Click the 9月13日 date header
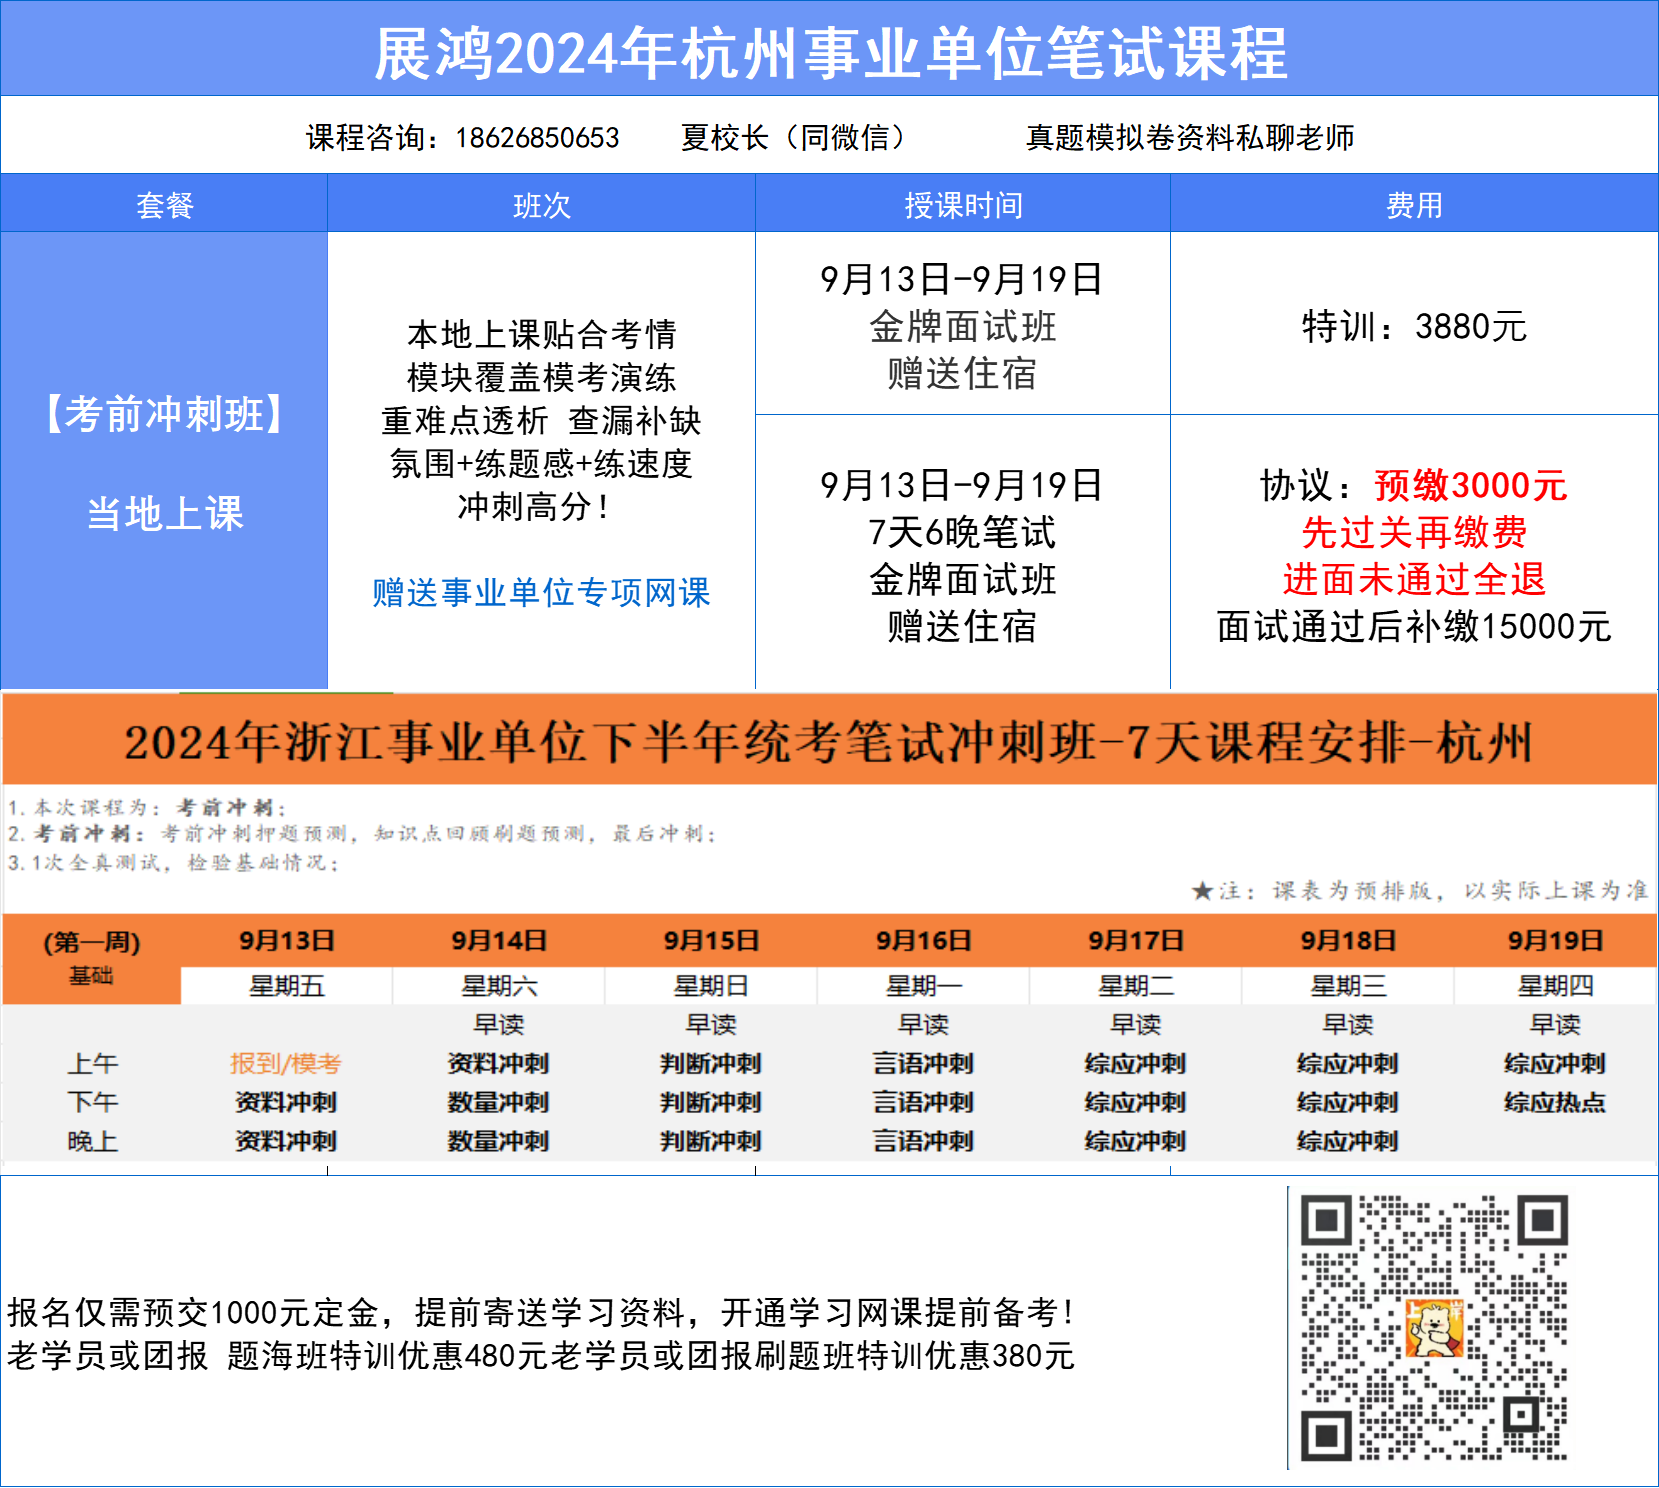Viewport: 1659px width, 1488px height. point(286,941)
